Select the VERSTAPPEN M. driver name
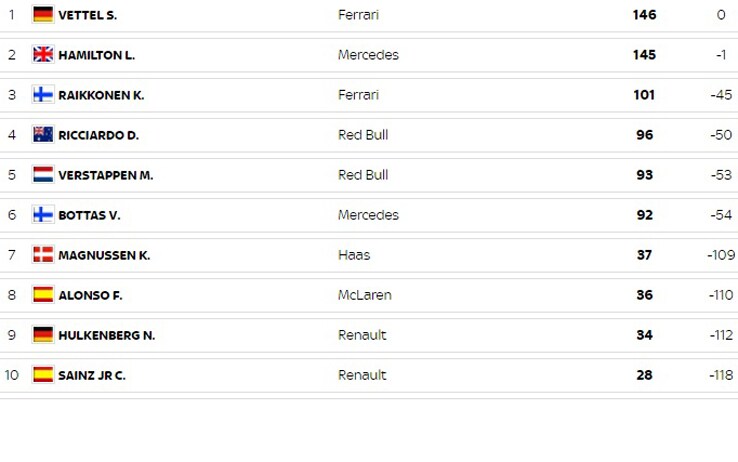The image size is (738, 462). pyautogui.click(x=106, y=175)
